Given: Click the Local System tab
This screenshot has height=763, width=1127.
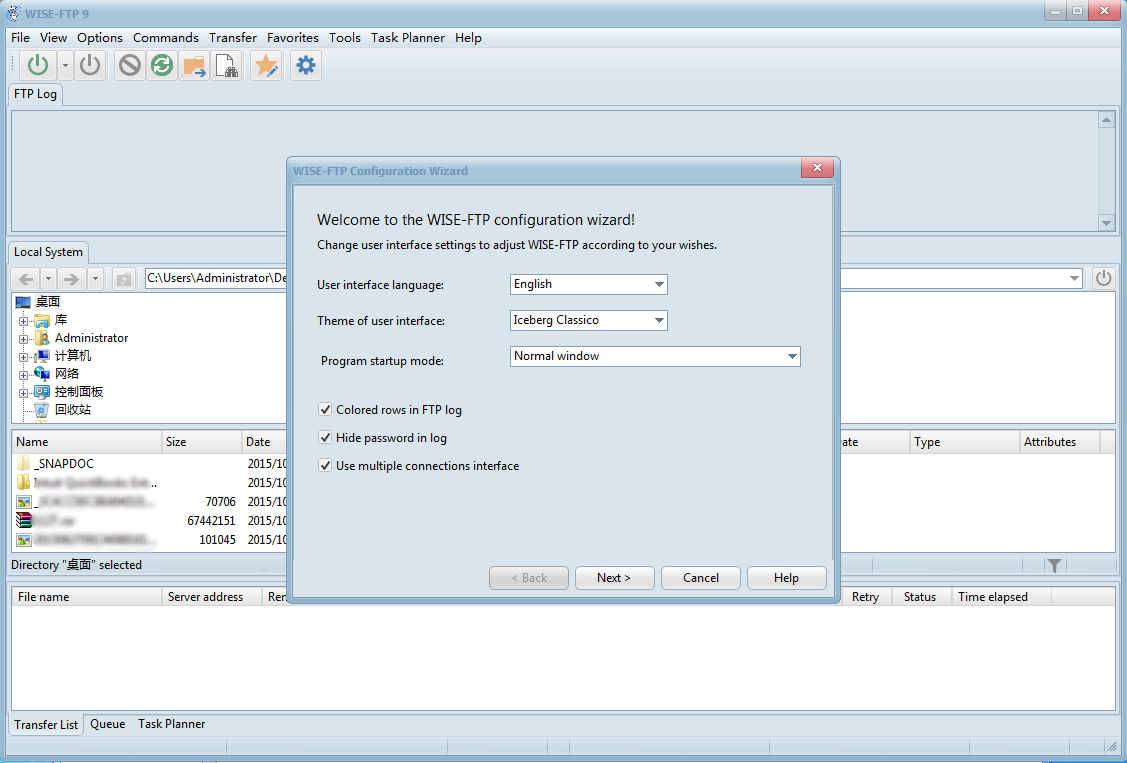Looking at the screenshot, I should click(x=48, y=252).
